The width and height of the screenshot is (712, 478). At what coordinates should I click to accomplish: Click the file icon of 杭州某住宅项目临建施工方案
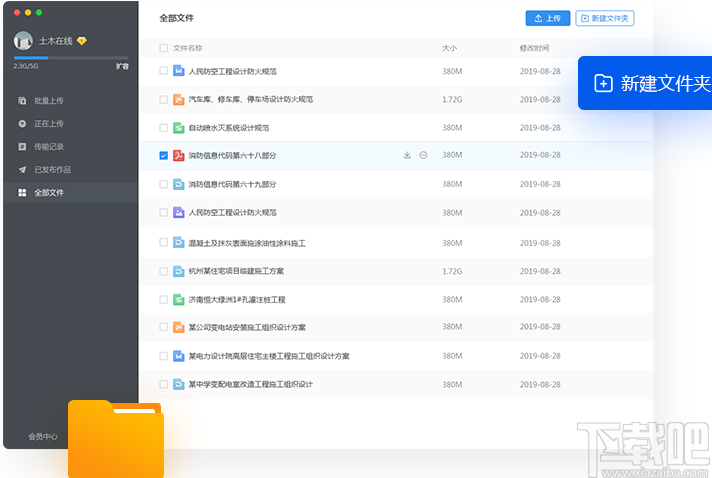coord(178,271)
